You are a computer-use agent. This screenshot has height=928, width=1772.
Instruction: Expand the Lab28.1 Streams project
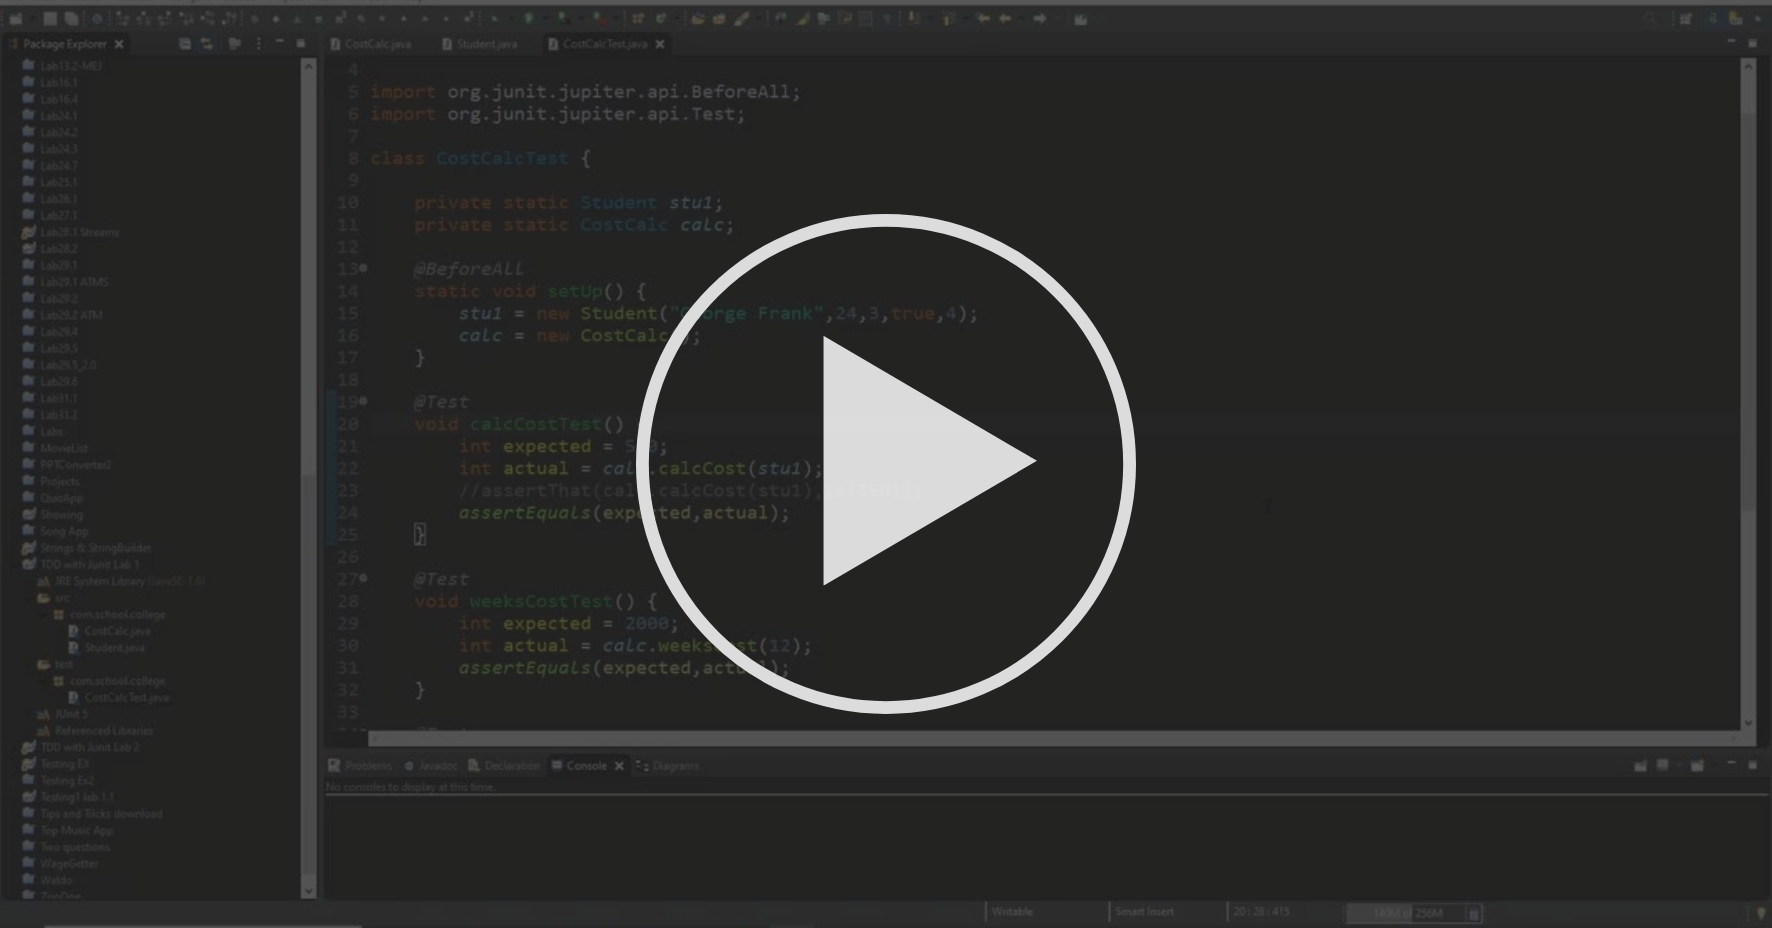pos(20,232)
